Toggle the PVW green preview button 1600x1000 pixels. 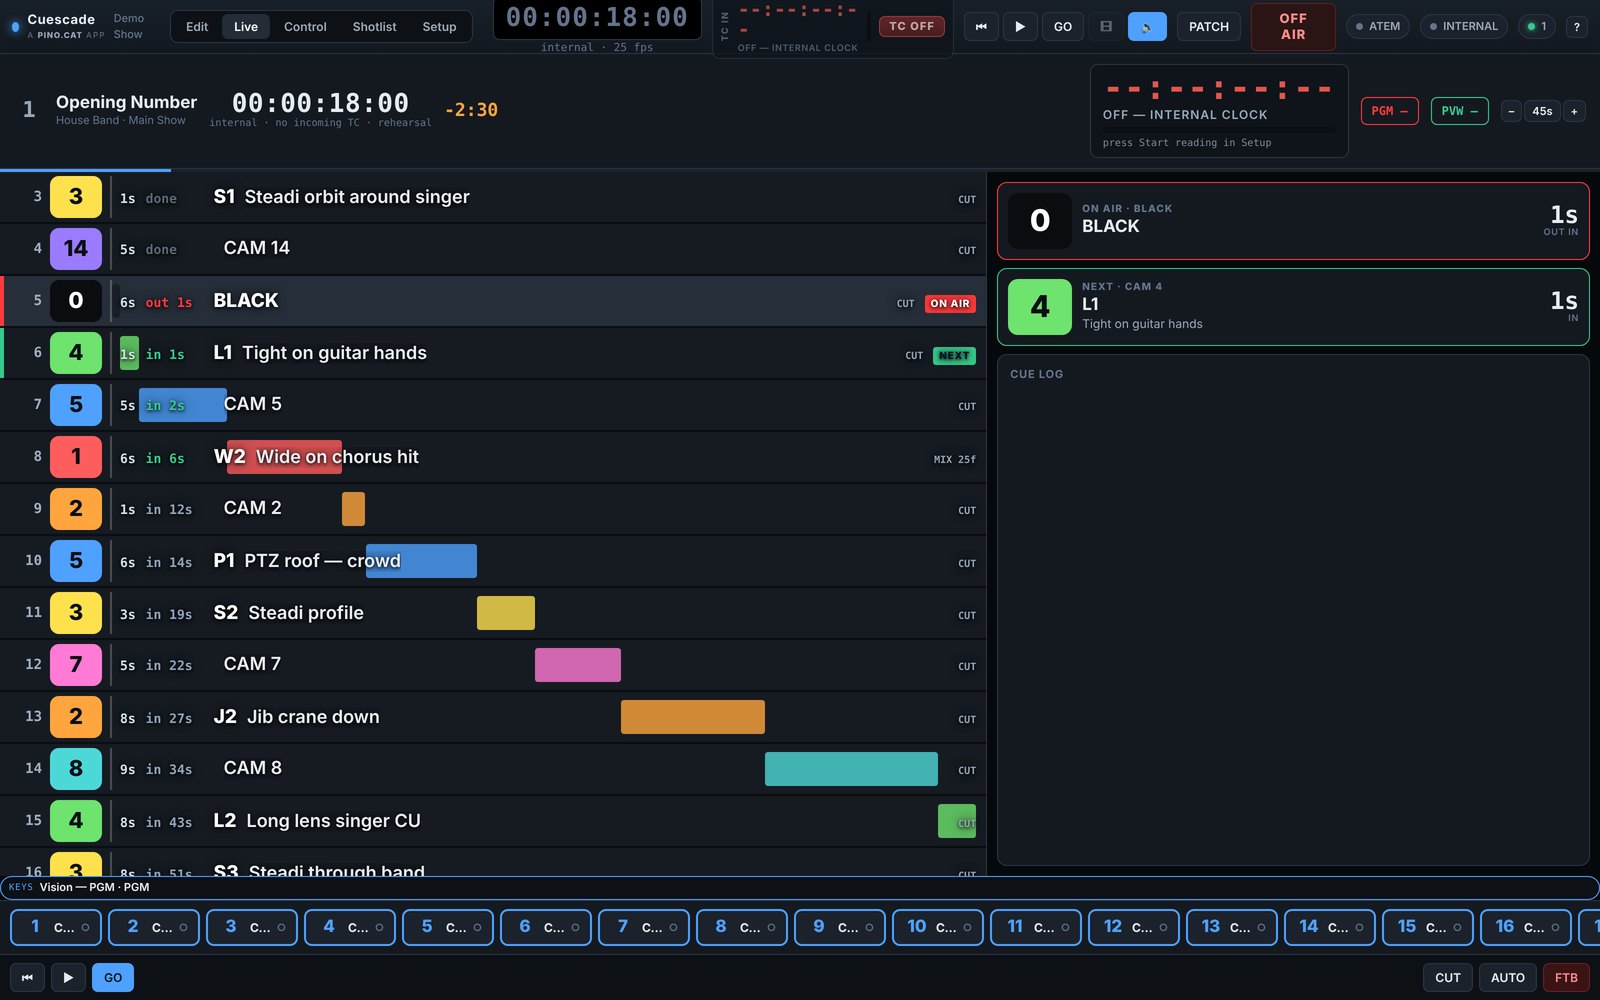tap(1459, 111)
